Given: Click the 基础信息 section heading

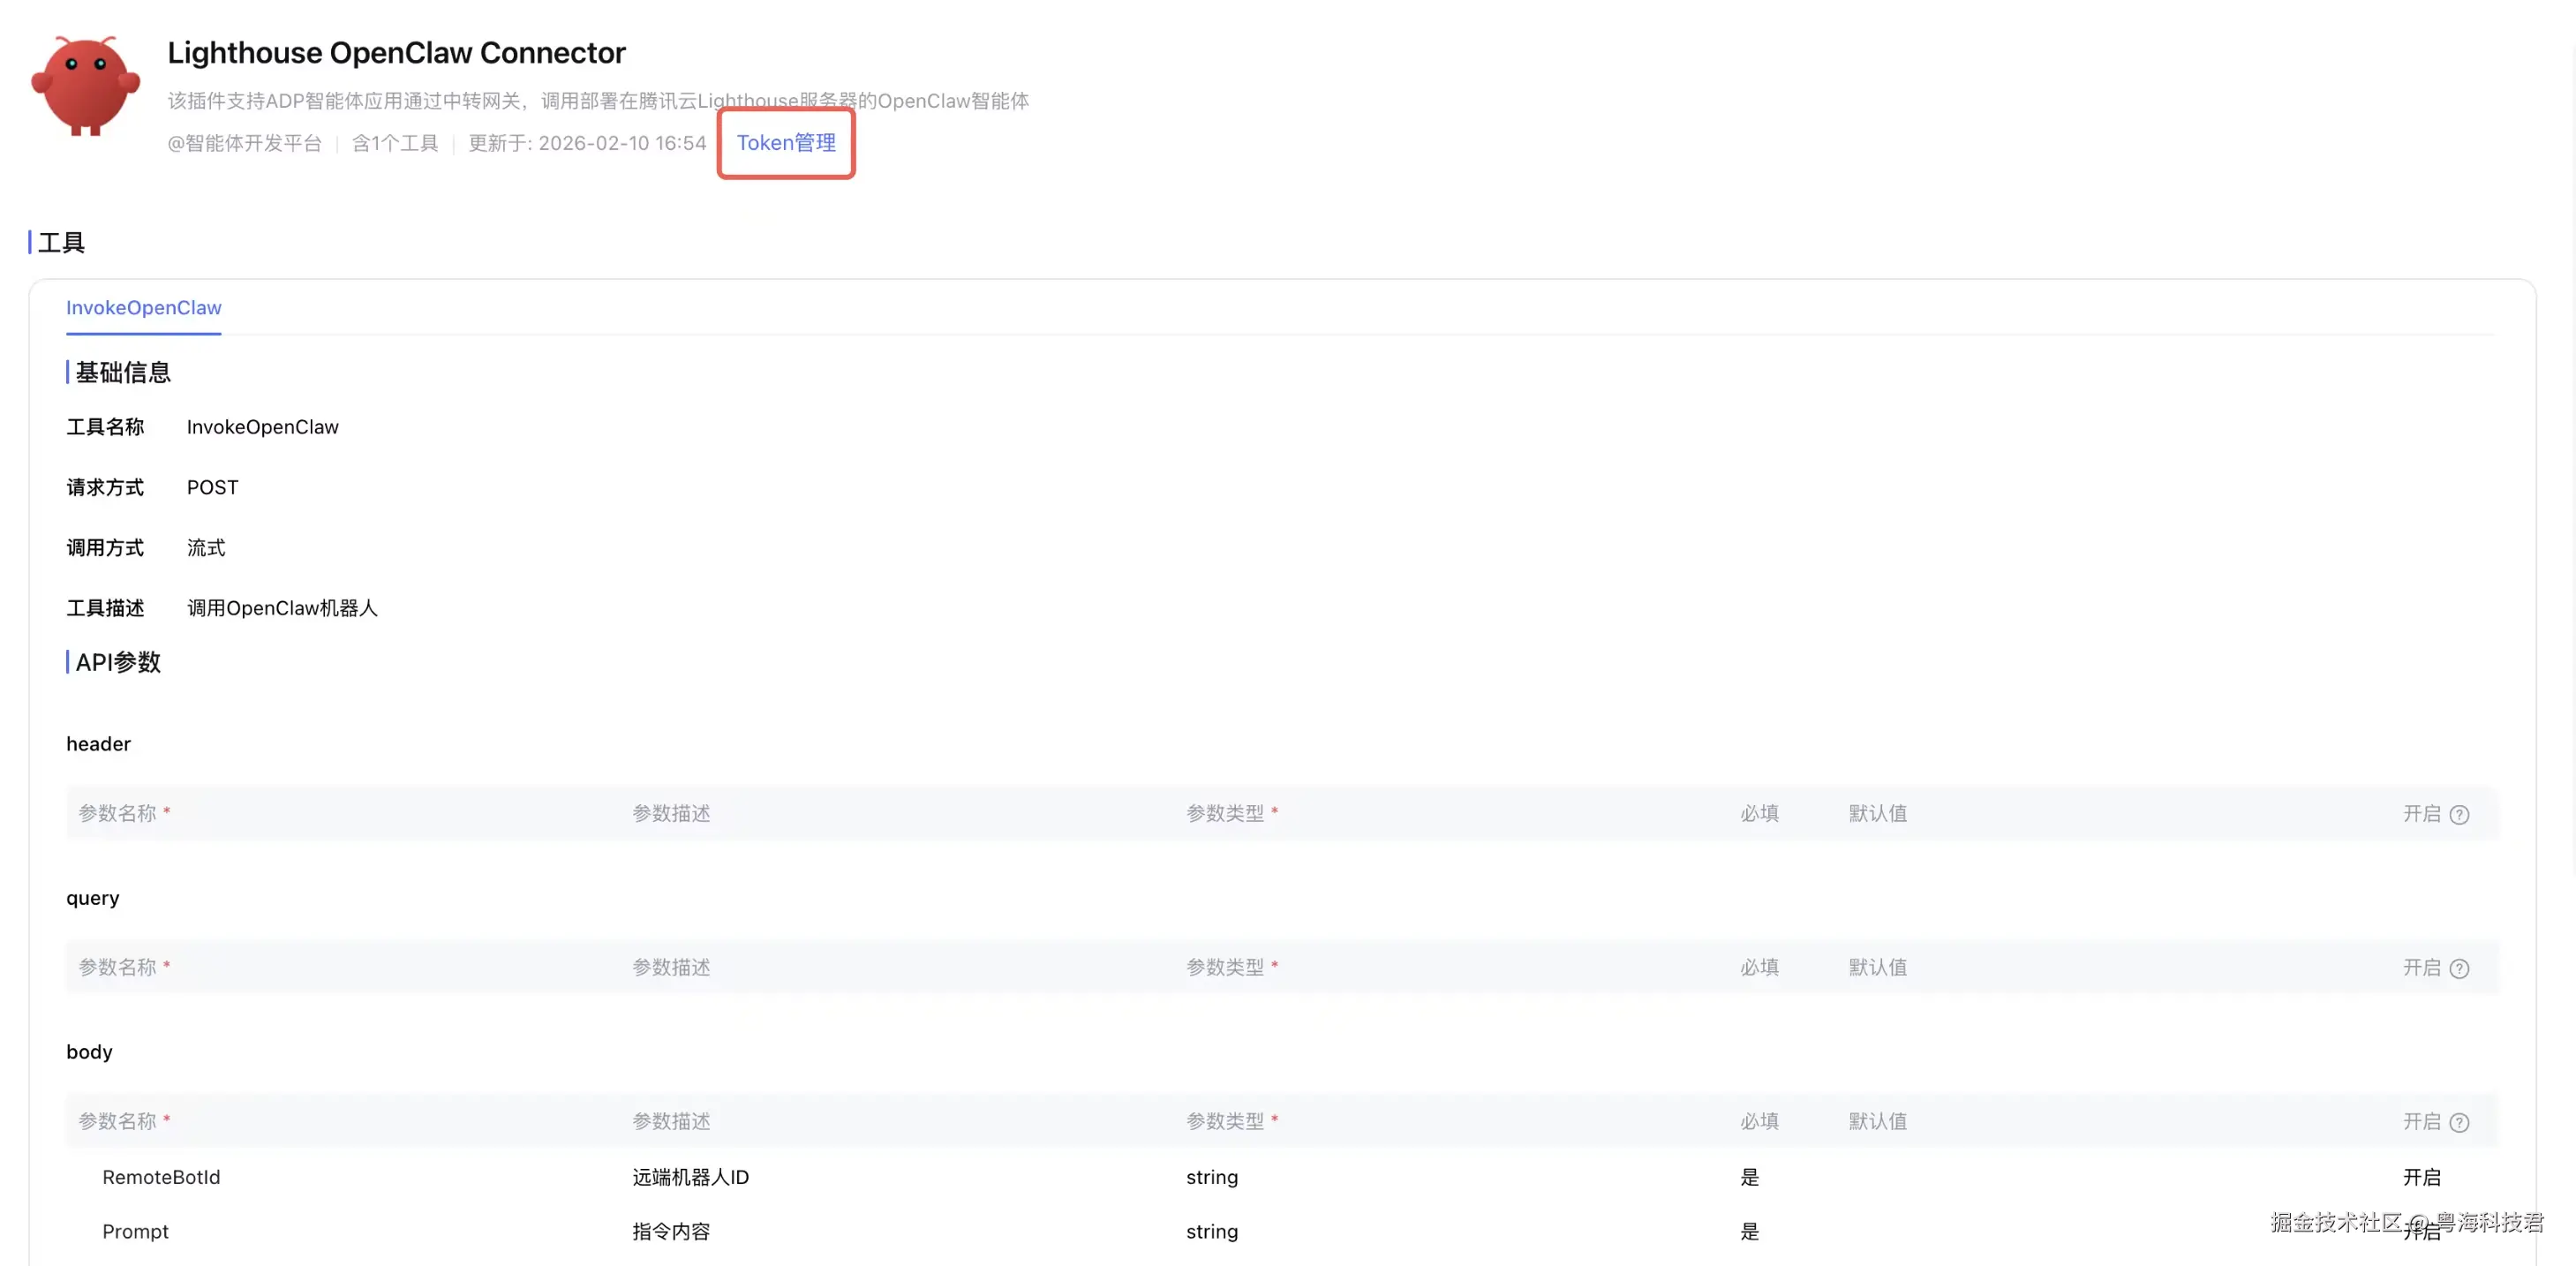Looking at the screenshot, I should [123, 373].
